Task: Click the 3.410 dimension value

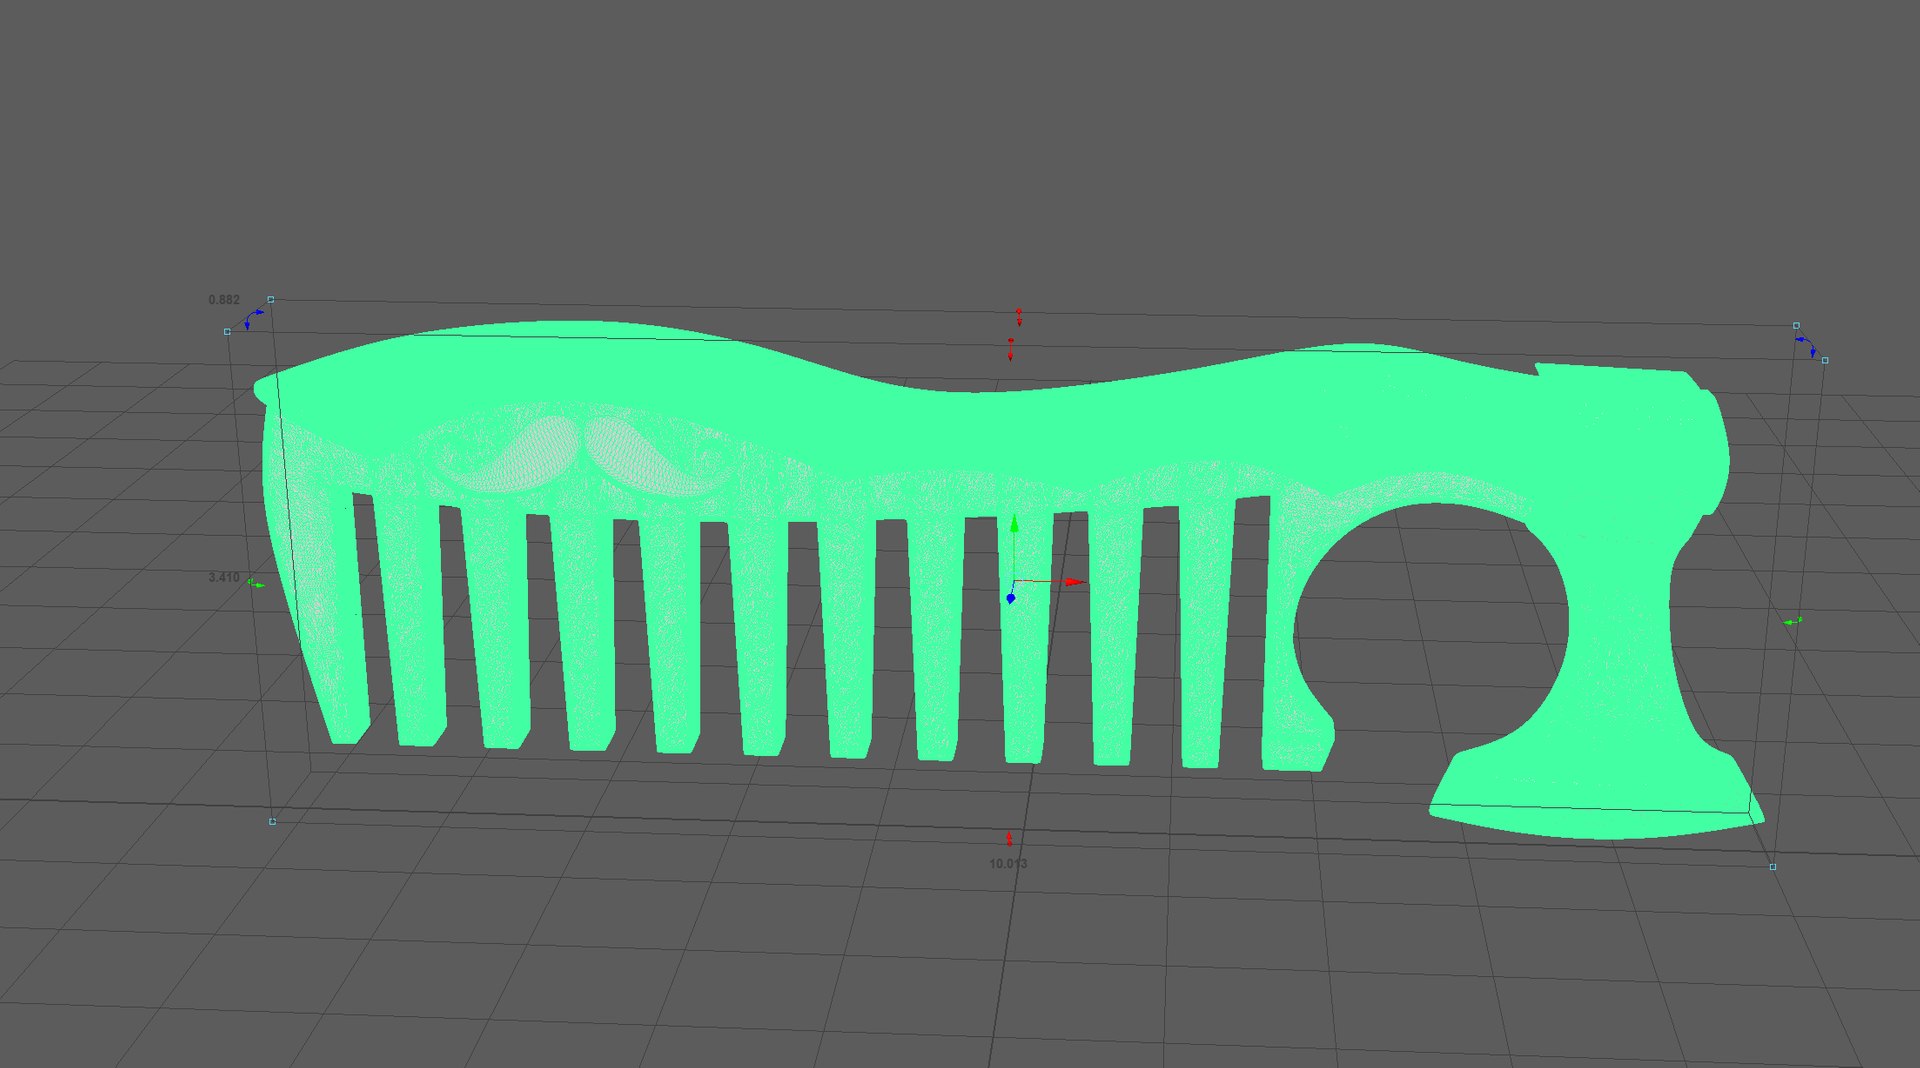Action: coord(224,577)
